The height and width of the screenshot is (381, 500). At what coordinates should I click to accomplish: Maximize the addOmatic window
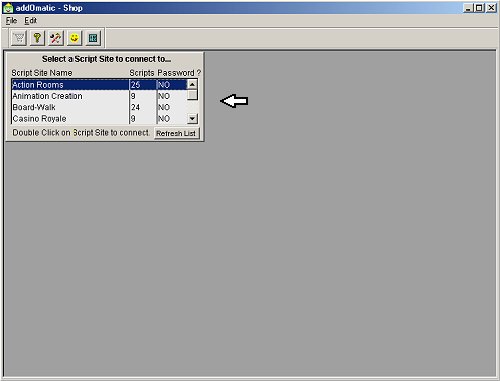(479, 8)
